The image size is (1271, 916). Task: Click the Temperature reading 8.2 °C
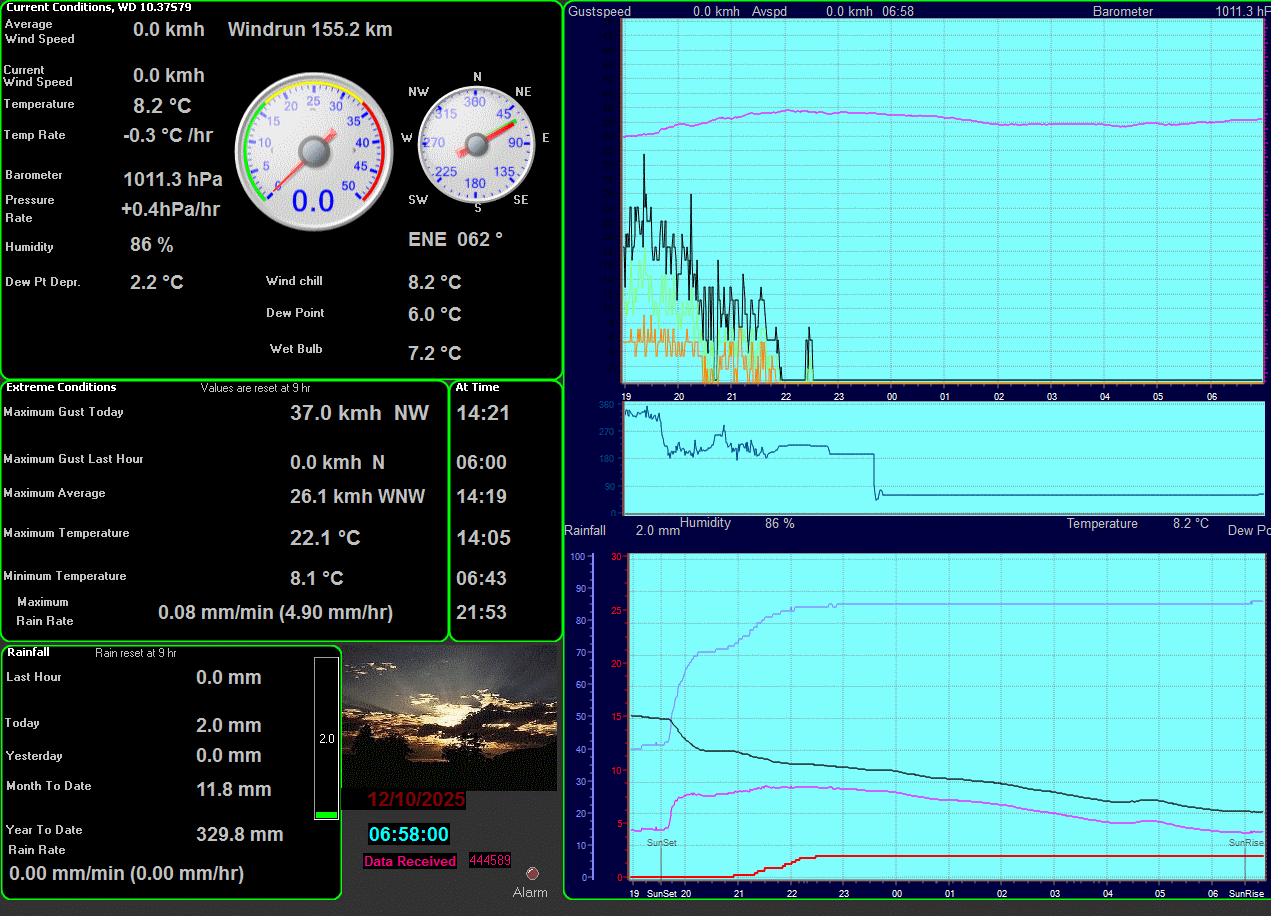162,106
